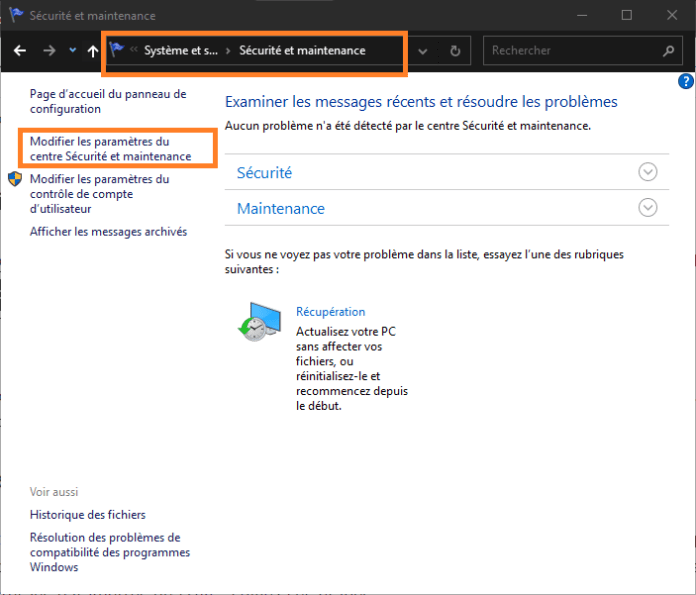
Task: Open help with the blue question mark
Action: tap(686, 82)
